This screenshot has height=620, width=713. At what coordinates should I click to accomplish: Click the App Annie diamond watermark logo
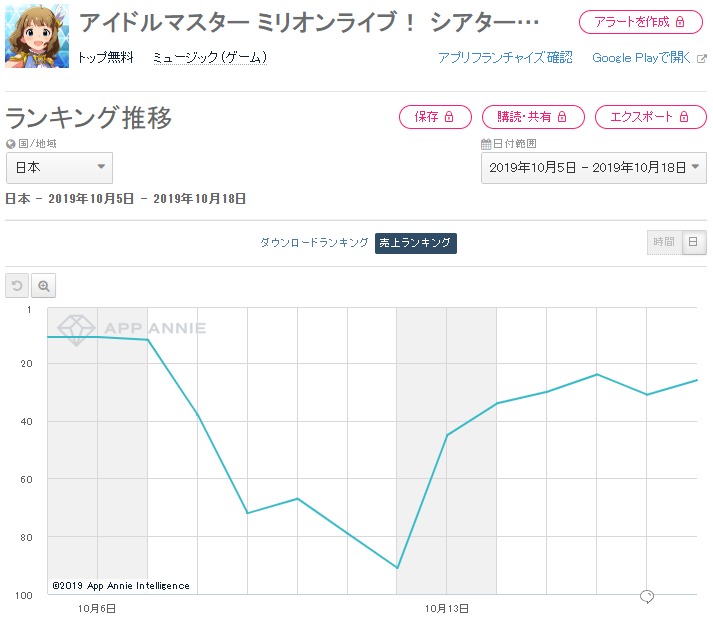point(76,329)
